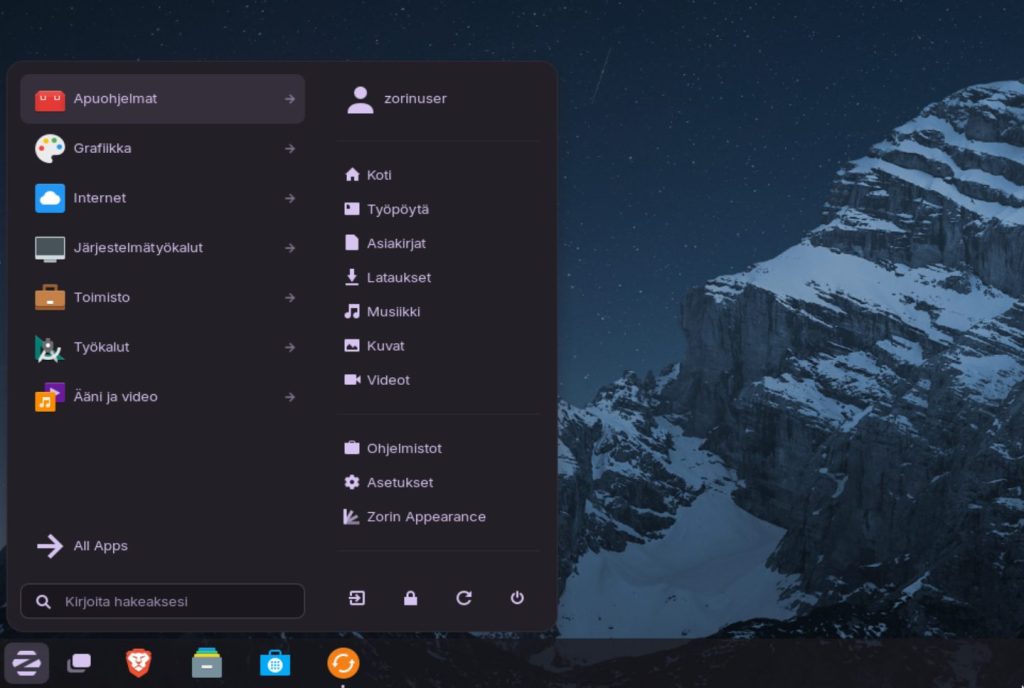Click the Koti house icon
1024x688 pixels.
[352, 174]
